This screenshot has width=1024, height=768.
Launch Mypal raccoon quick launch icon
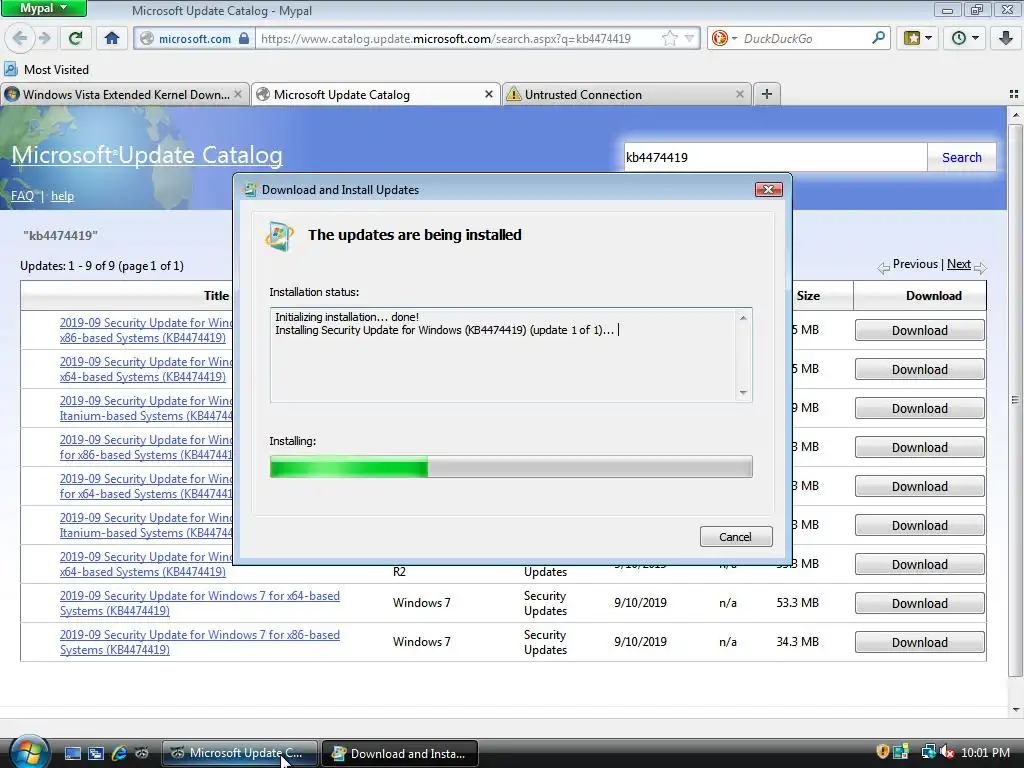click(142, 753)
